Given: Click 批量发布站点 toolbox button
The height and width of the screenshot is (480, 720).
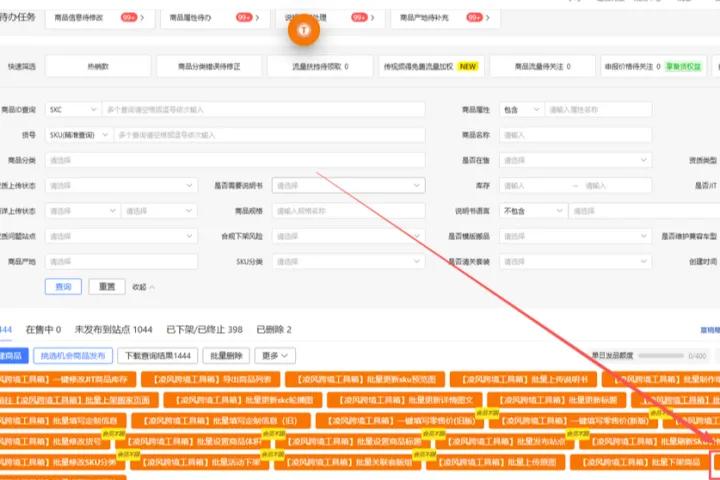Looking at the screenshot, I should [x=504, y=441].
